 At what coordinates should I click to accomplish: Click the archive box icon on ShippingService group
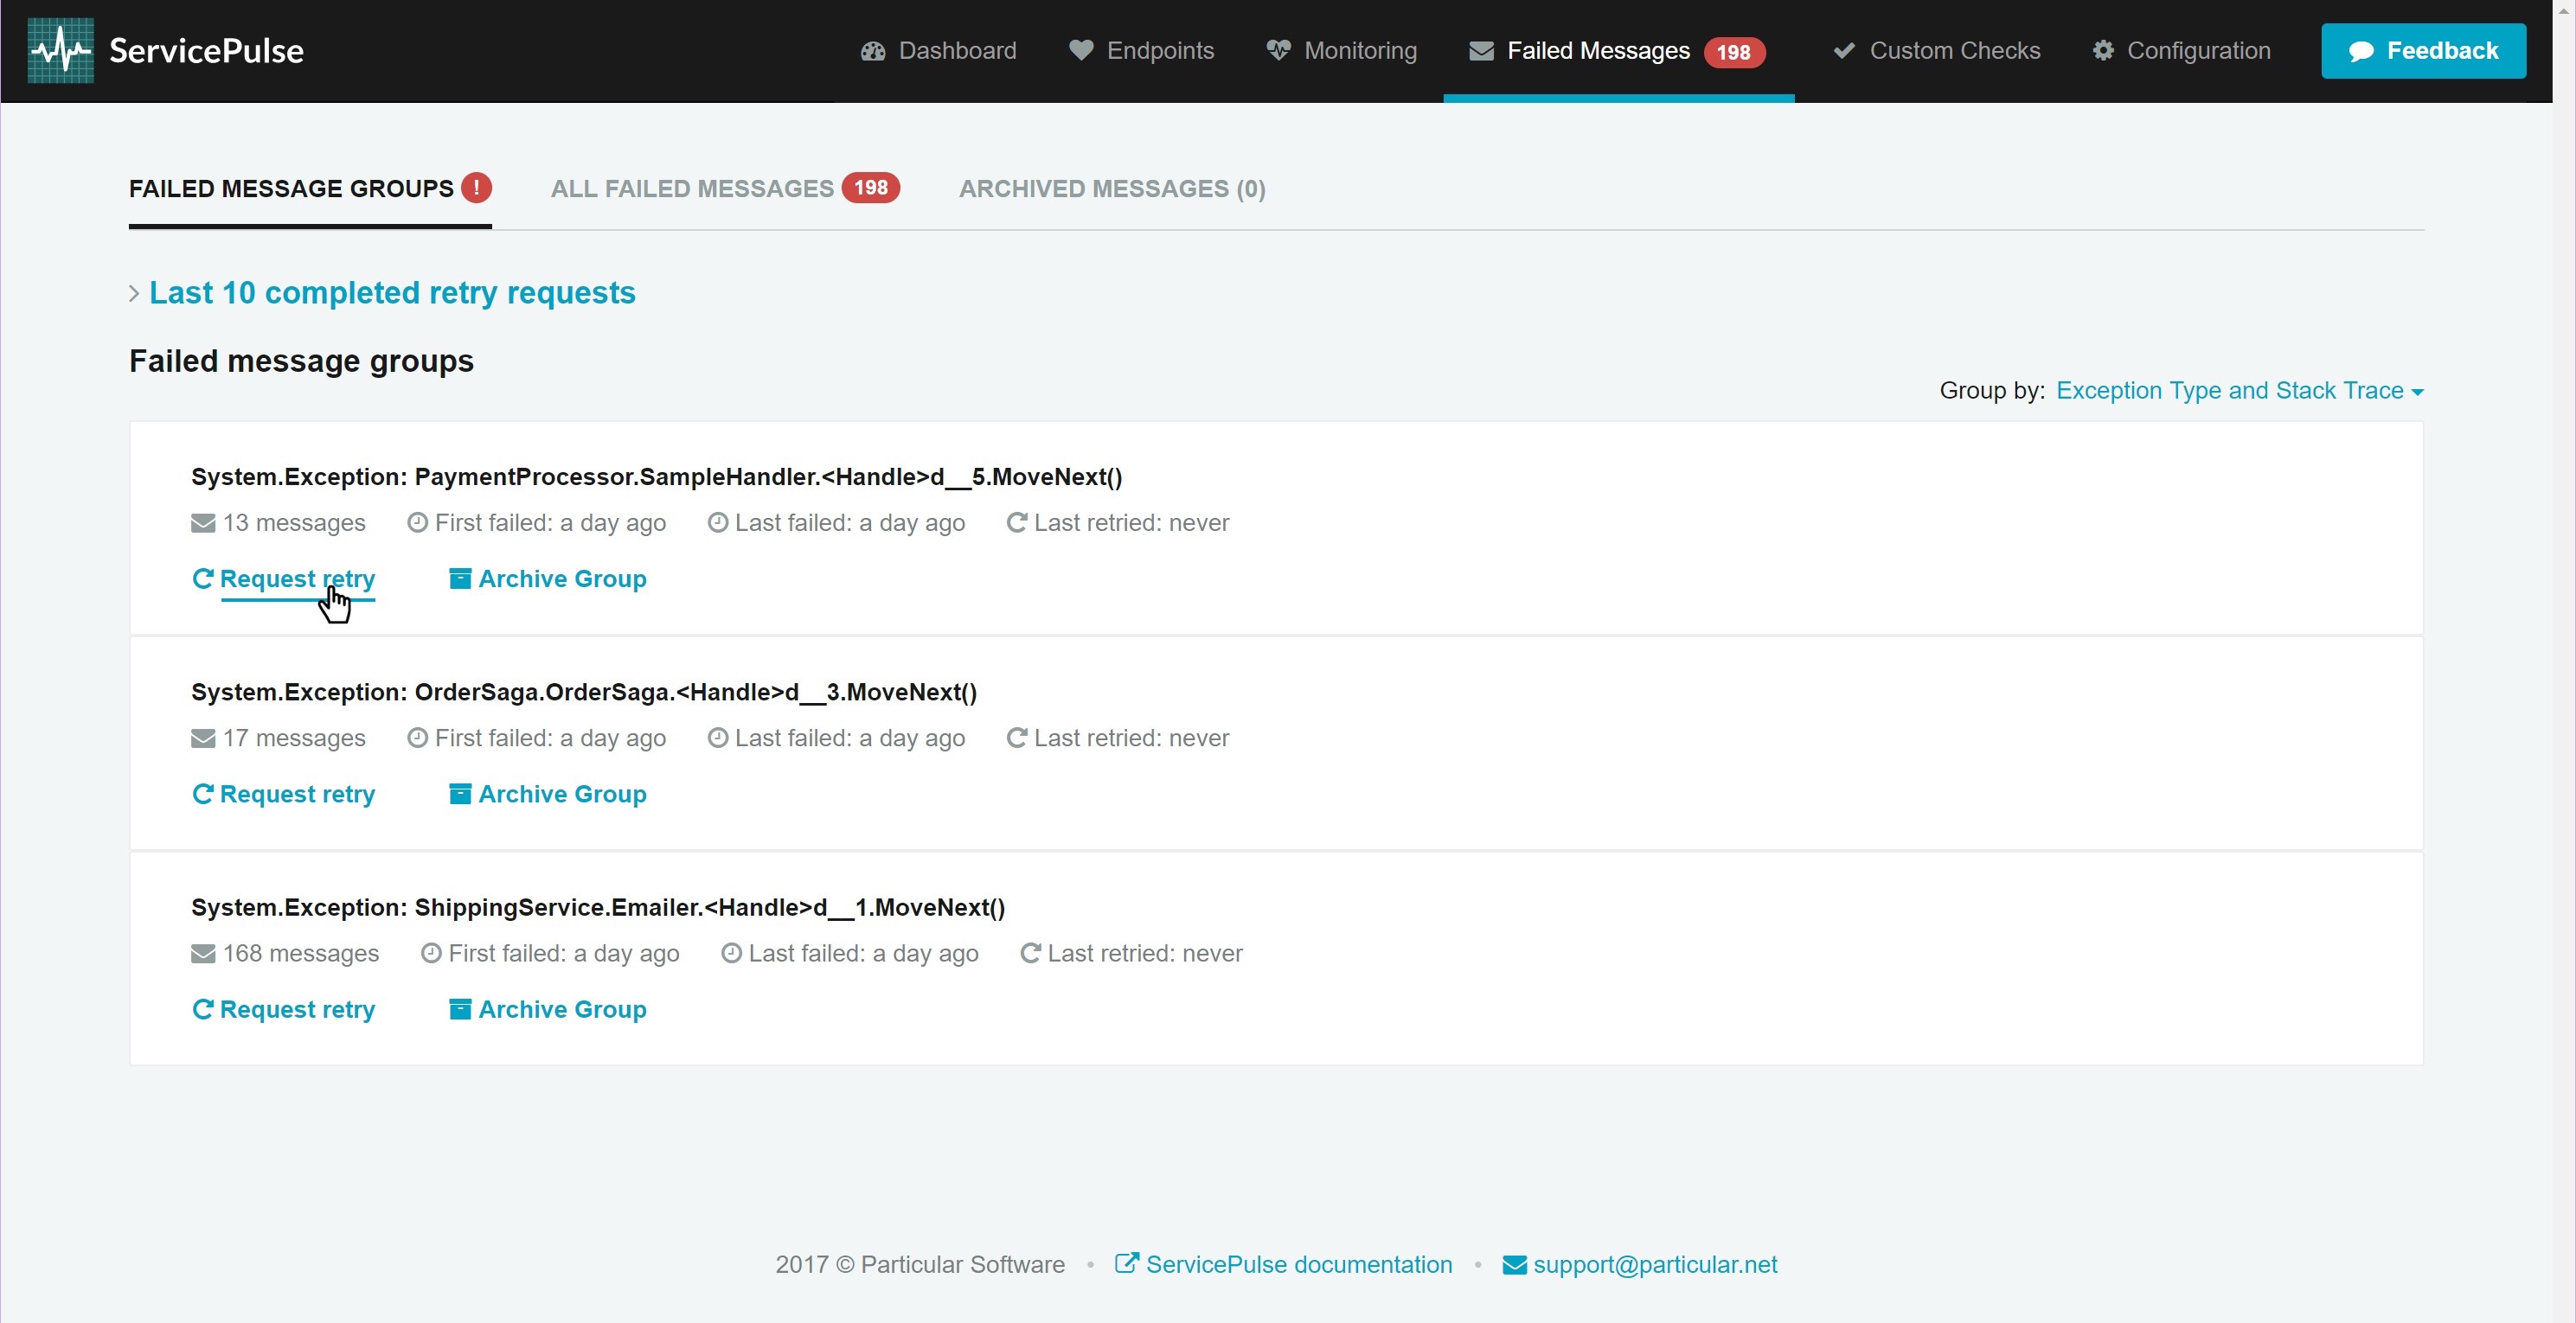[460, 1009]
